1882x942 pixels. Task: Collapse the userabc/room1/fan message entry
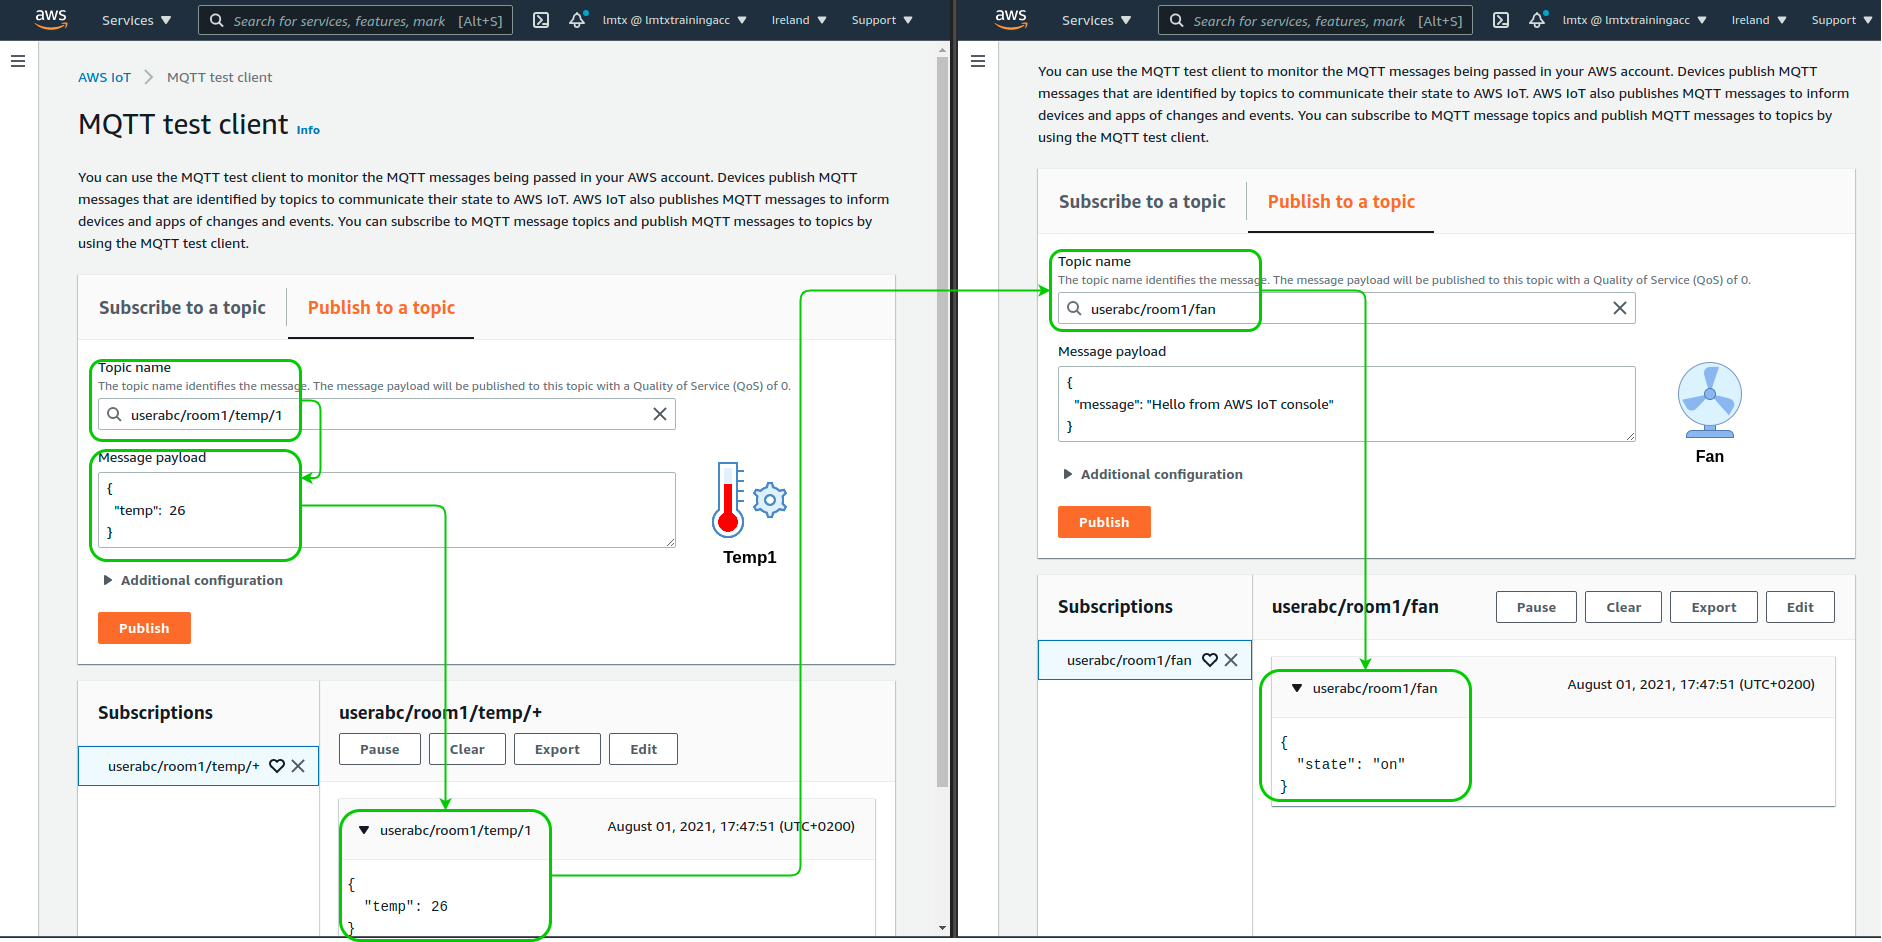click(x=1297, y=688)
